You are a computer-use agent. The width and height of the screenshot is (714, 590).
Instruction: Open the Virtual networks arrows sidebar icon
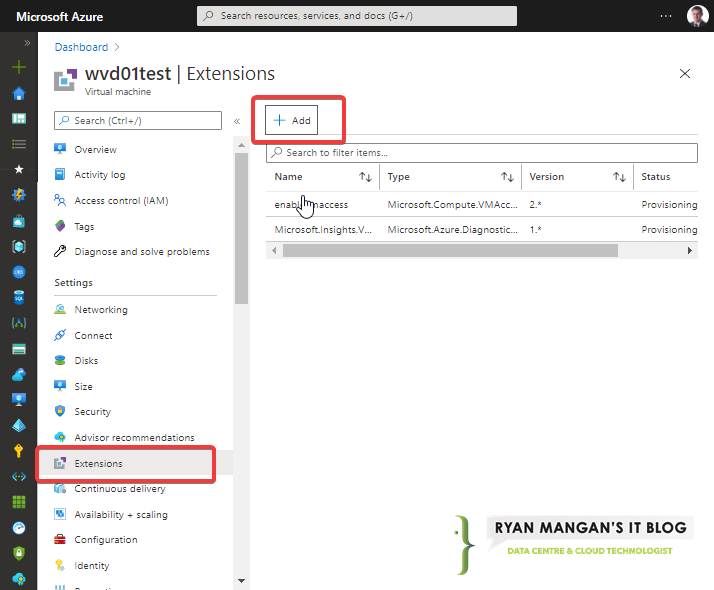coord(19,477)
